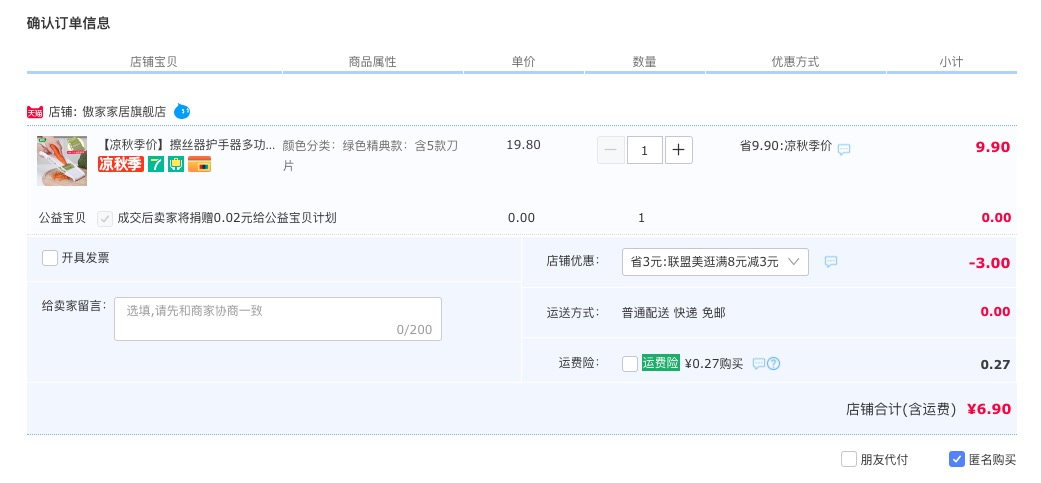Screen dimensions: 1041x483
Task: Click the green 运费险 label badge
Action: point(661,363)
